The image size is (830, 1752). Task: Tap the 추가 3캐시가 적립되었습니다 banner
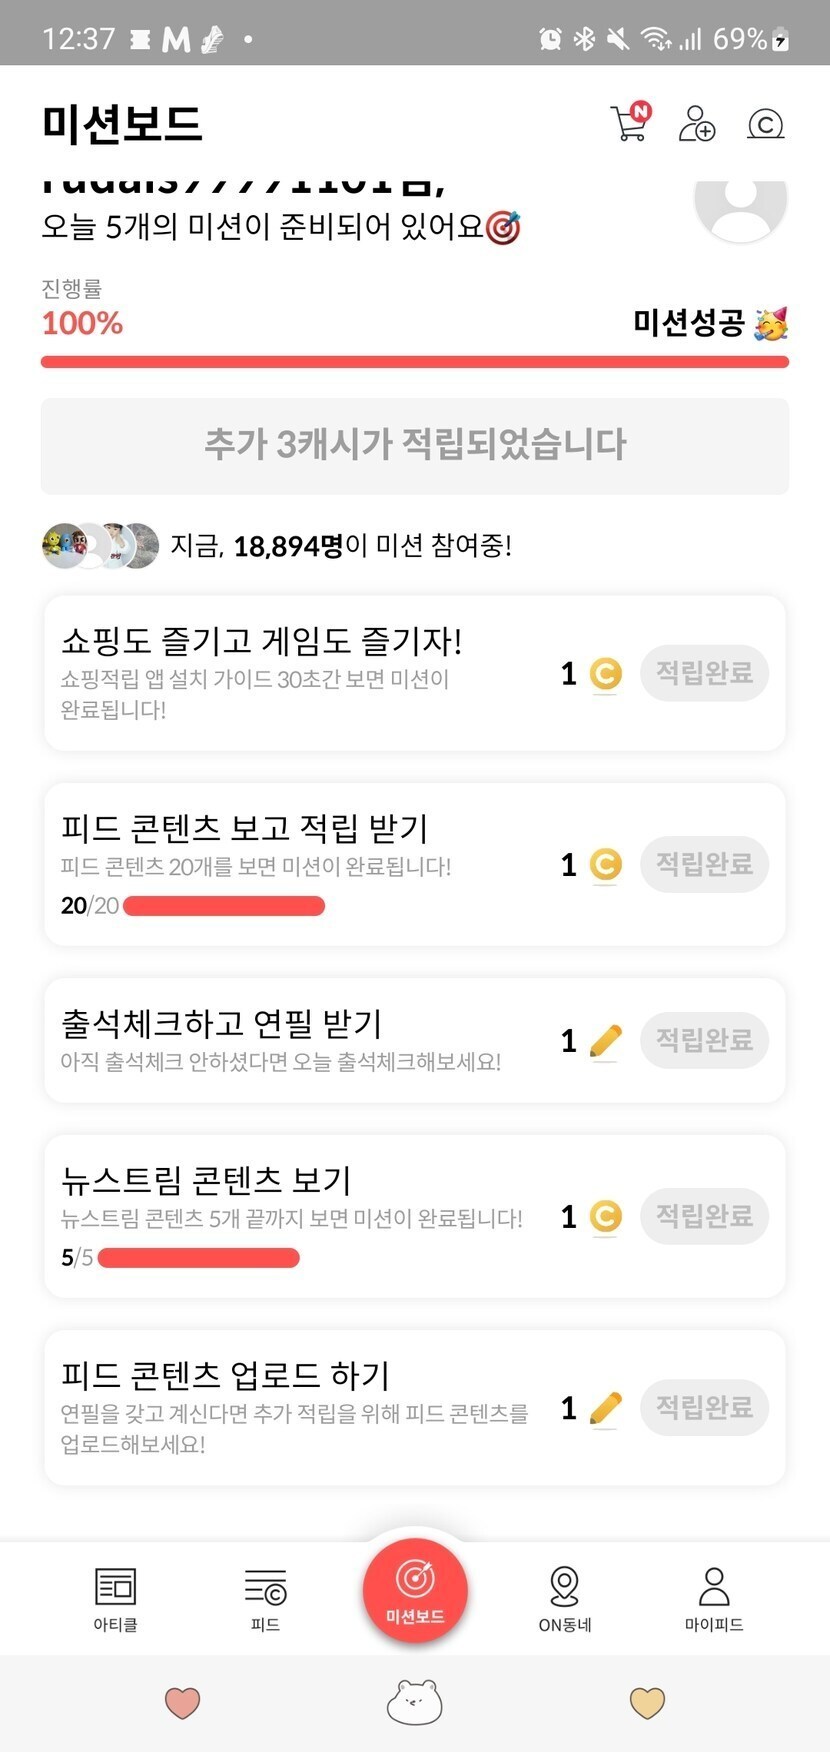click(x=415, y=445)
